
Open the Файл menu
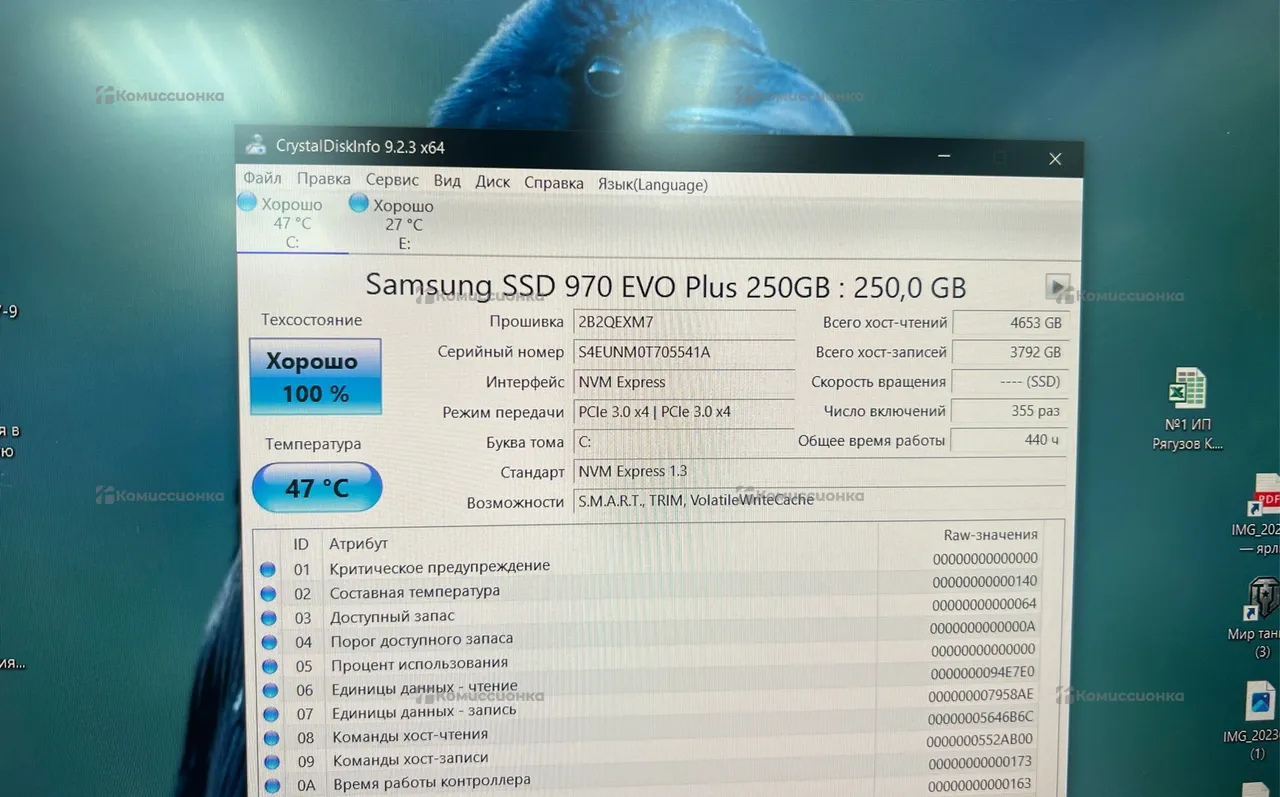262,178
